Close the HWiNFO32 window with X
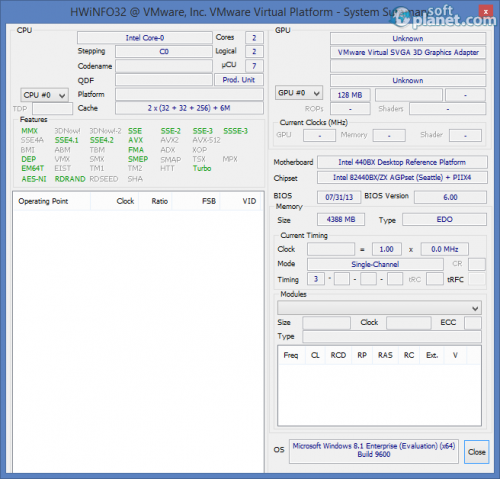Viewport: 500px width, 479px height. pyautogui.click(x=486, y=12)
